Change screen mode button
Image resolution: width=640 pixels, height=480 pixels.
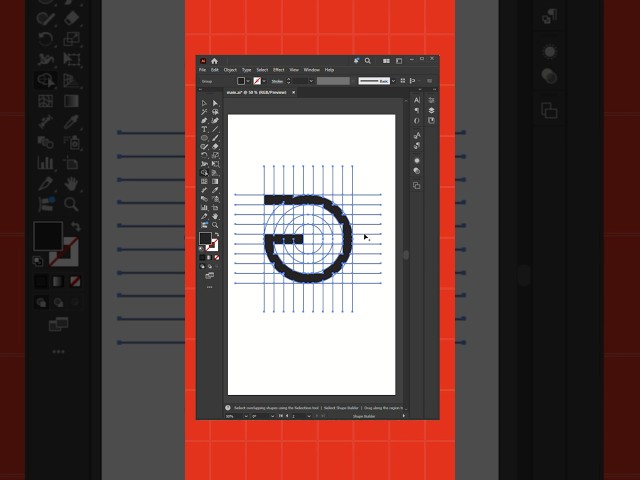coord(209,276)
